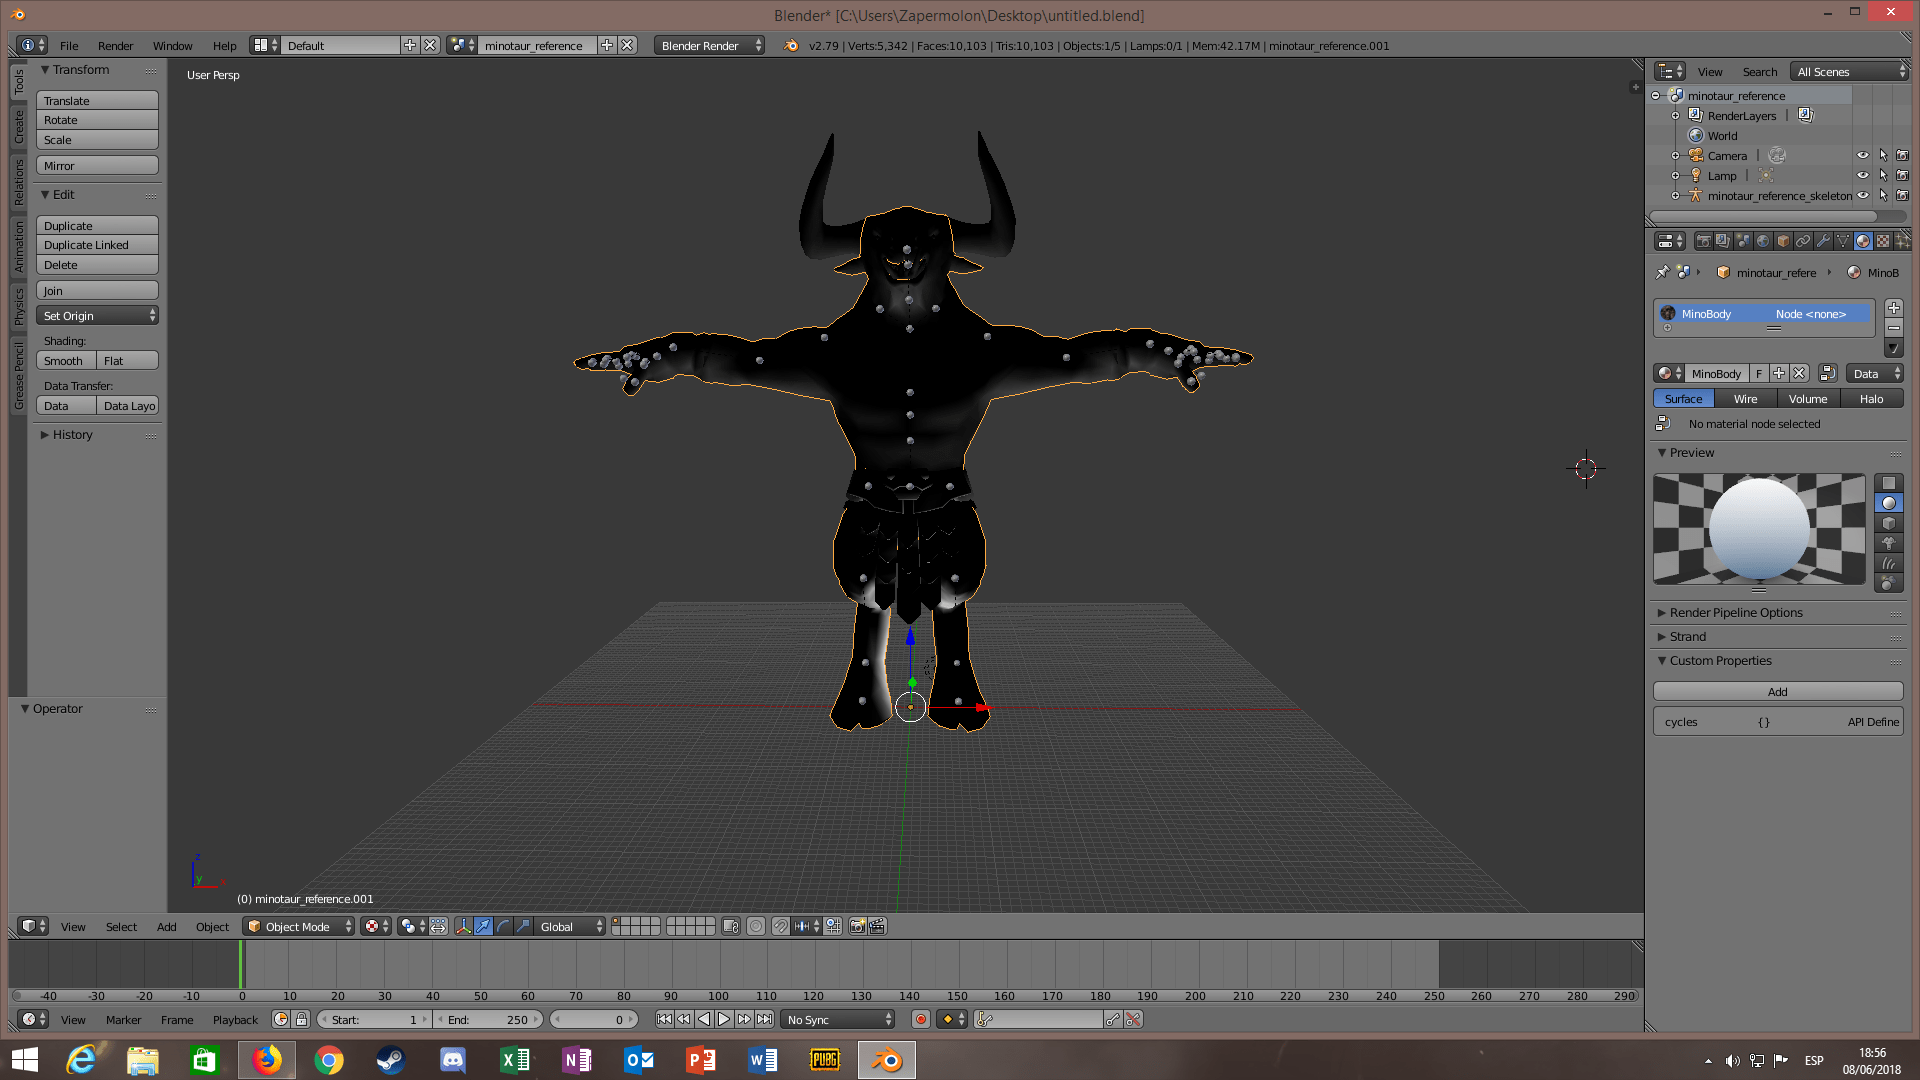The height and width of the screenshot is (1080, 1920).
Task: Click the Duplicate button in the Edit panel
Action: click(96, 225)
